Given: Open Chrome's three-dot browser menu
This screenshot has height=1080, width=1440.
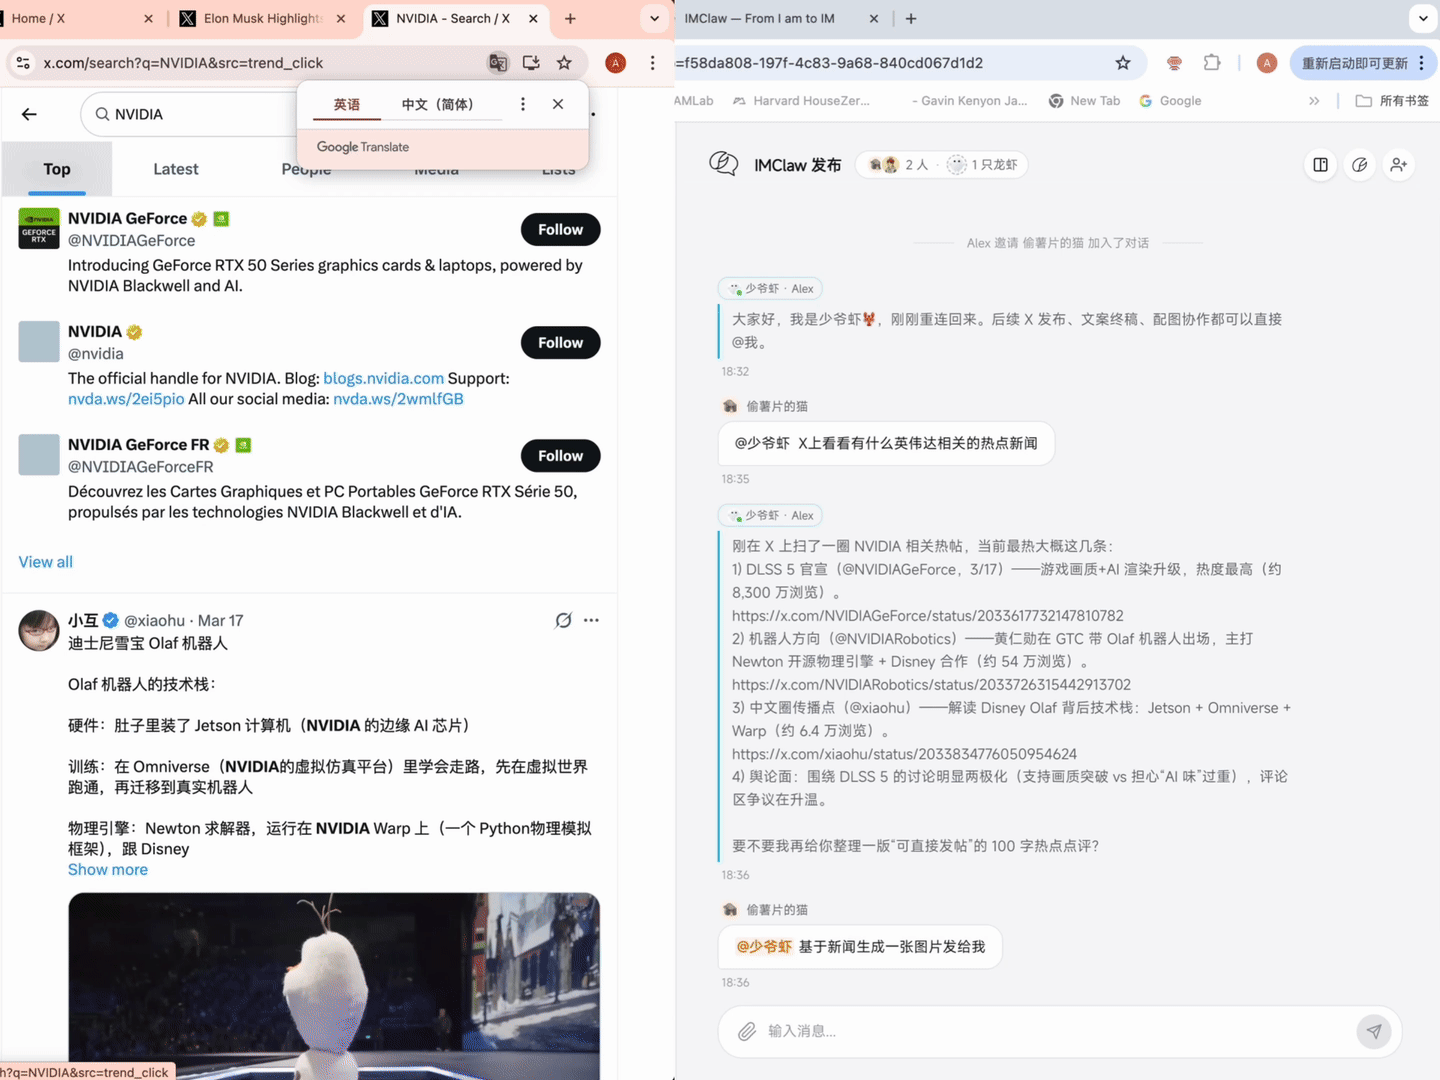Looking at the screenshot, I should tap(651, 62).
